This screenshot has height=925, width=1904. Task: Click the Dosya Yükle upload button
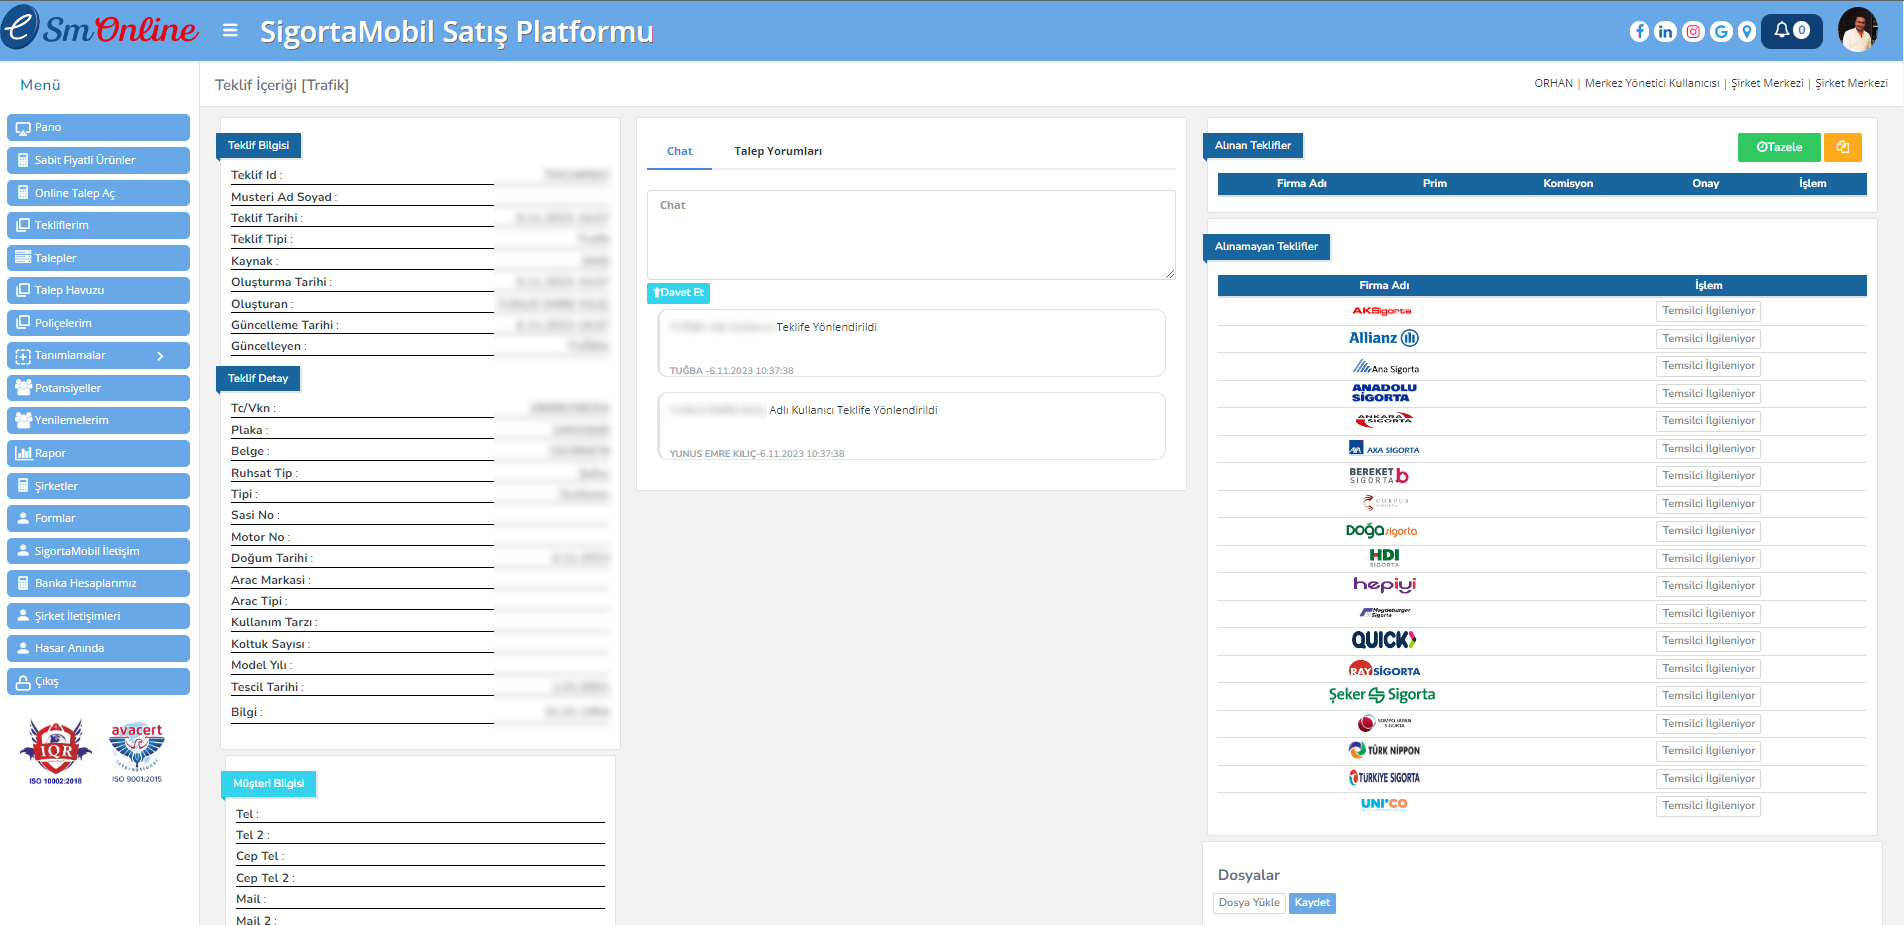point(1249,903)
